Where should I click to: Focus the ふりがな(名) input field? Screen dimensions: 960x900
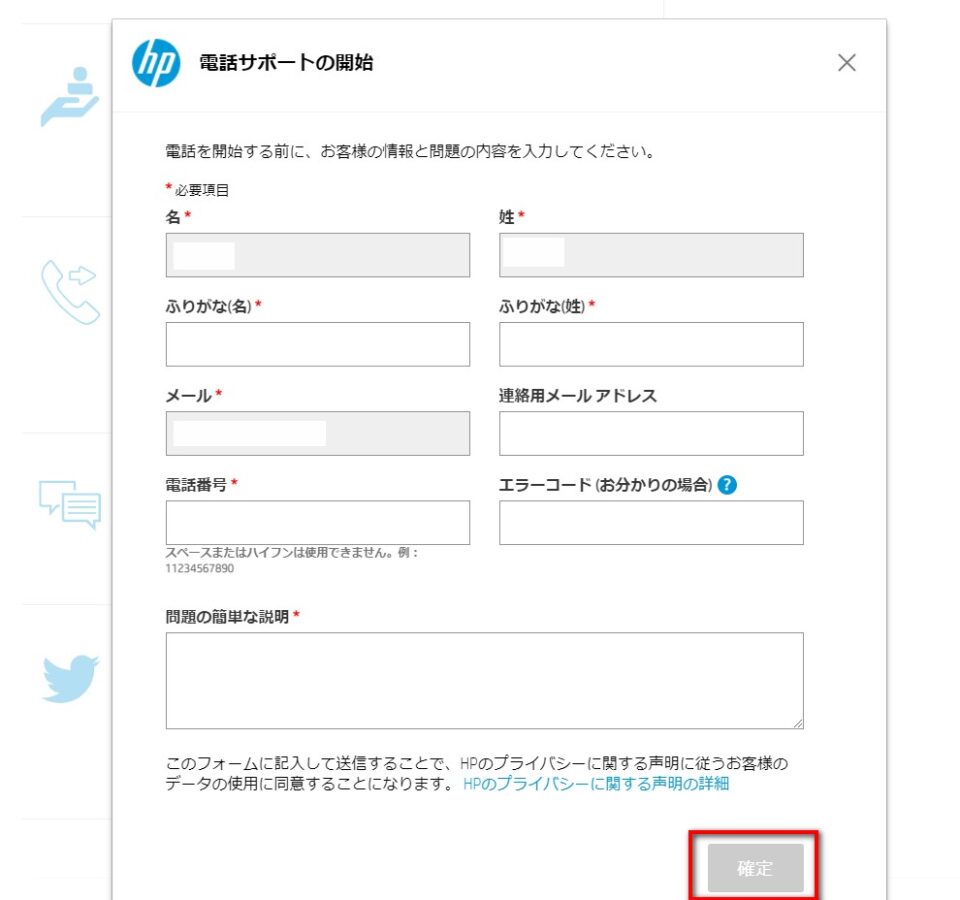point(318,344)
